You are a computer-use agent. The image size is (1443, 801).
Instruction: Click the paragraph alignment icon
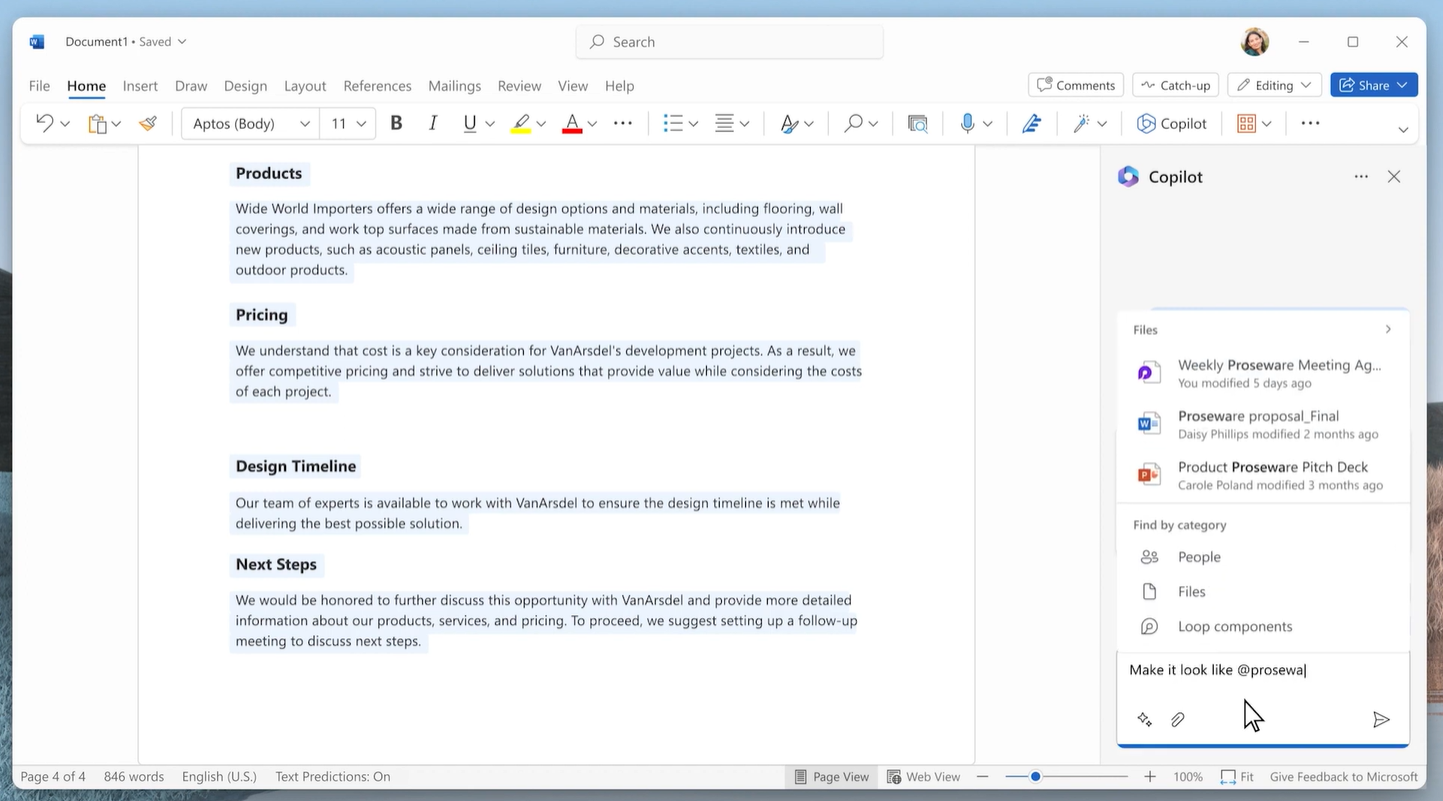click(x=725, y=123)
